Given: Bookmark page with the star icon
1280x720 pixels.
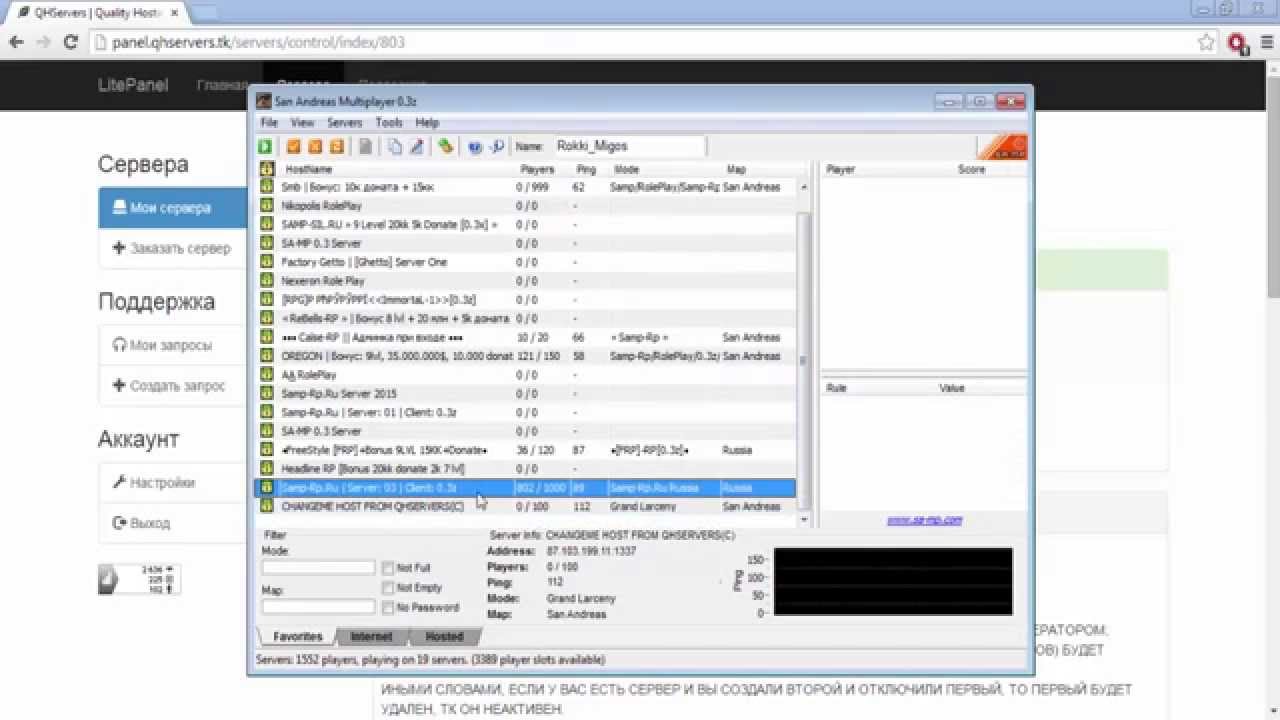Looking at the screenshot, I should tap(1206, 43).
